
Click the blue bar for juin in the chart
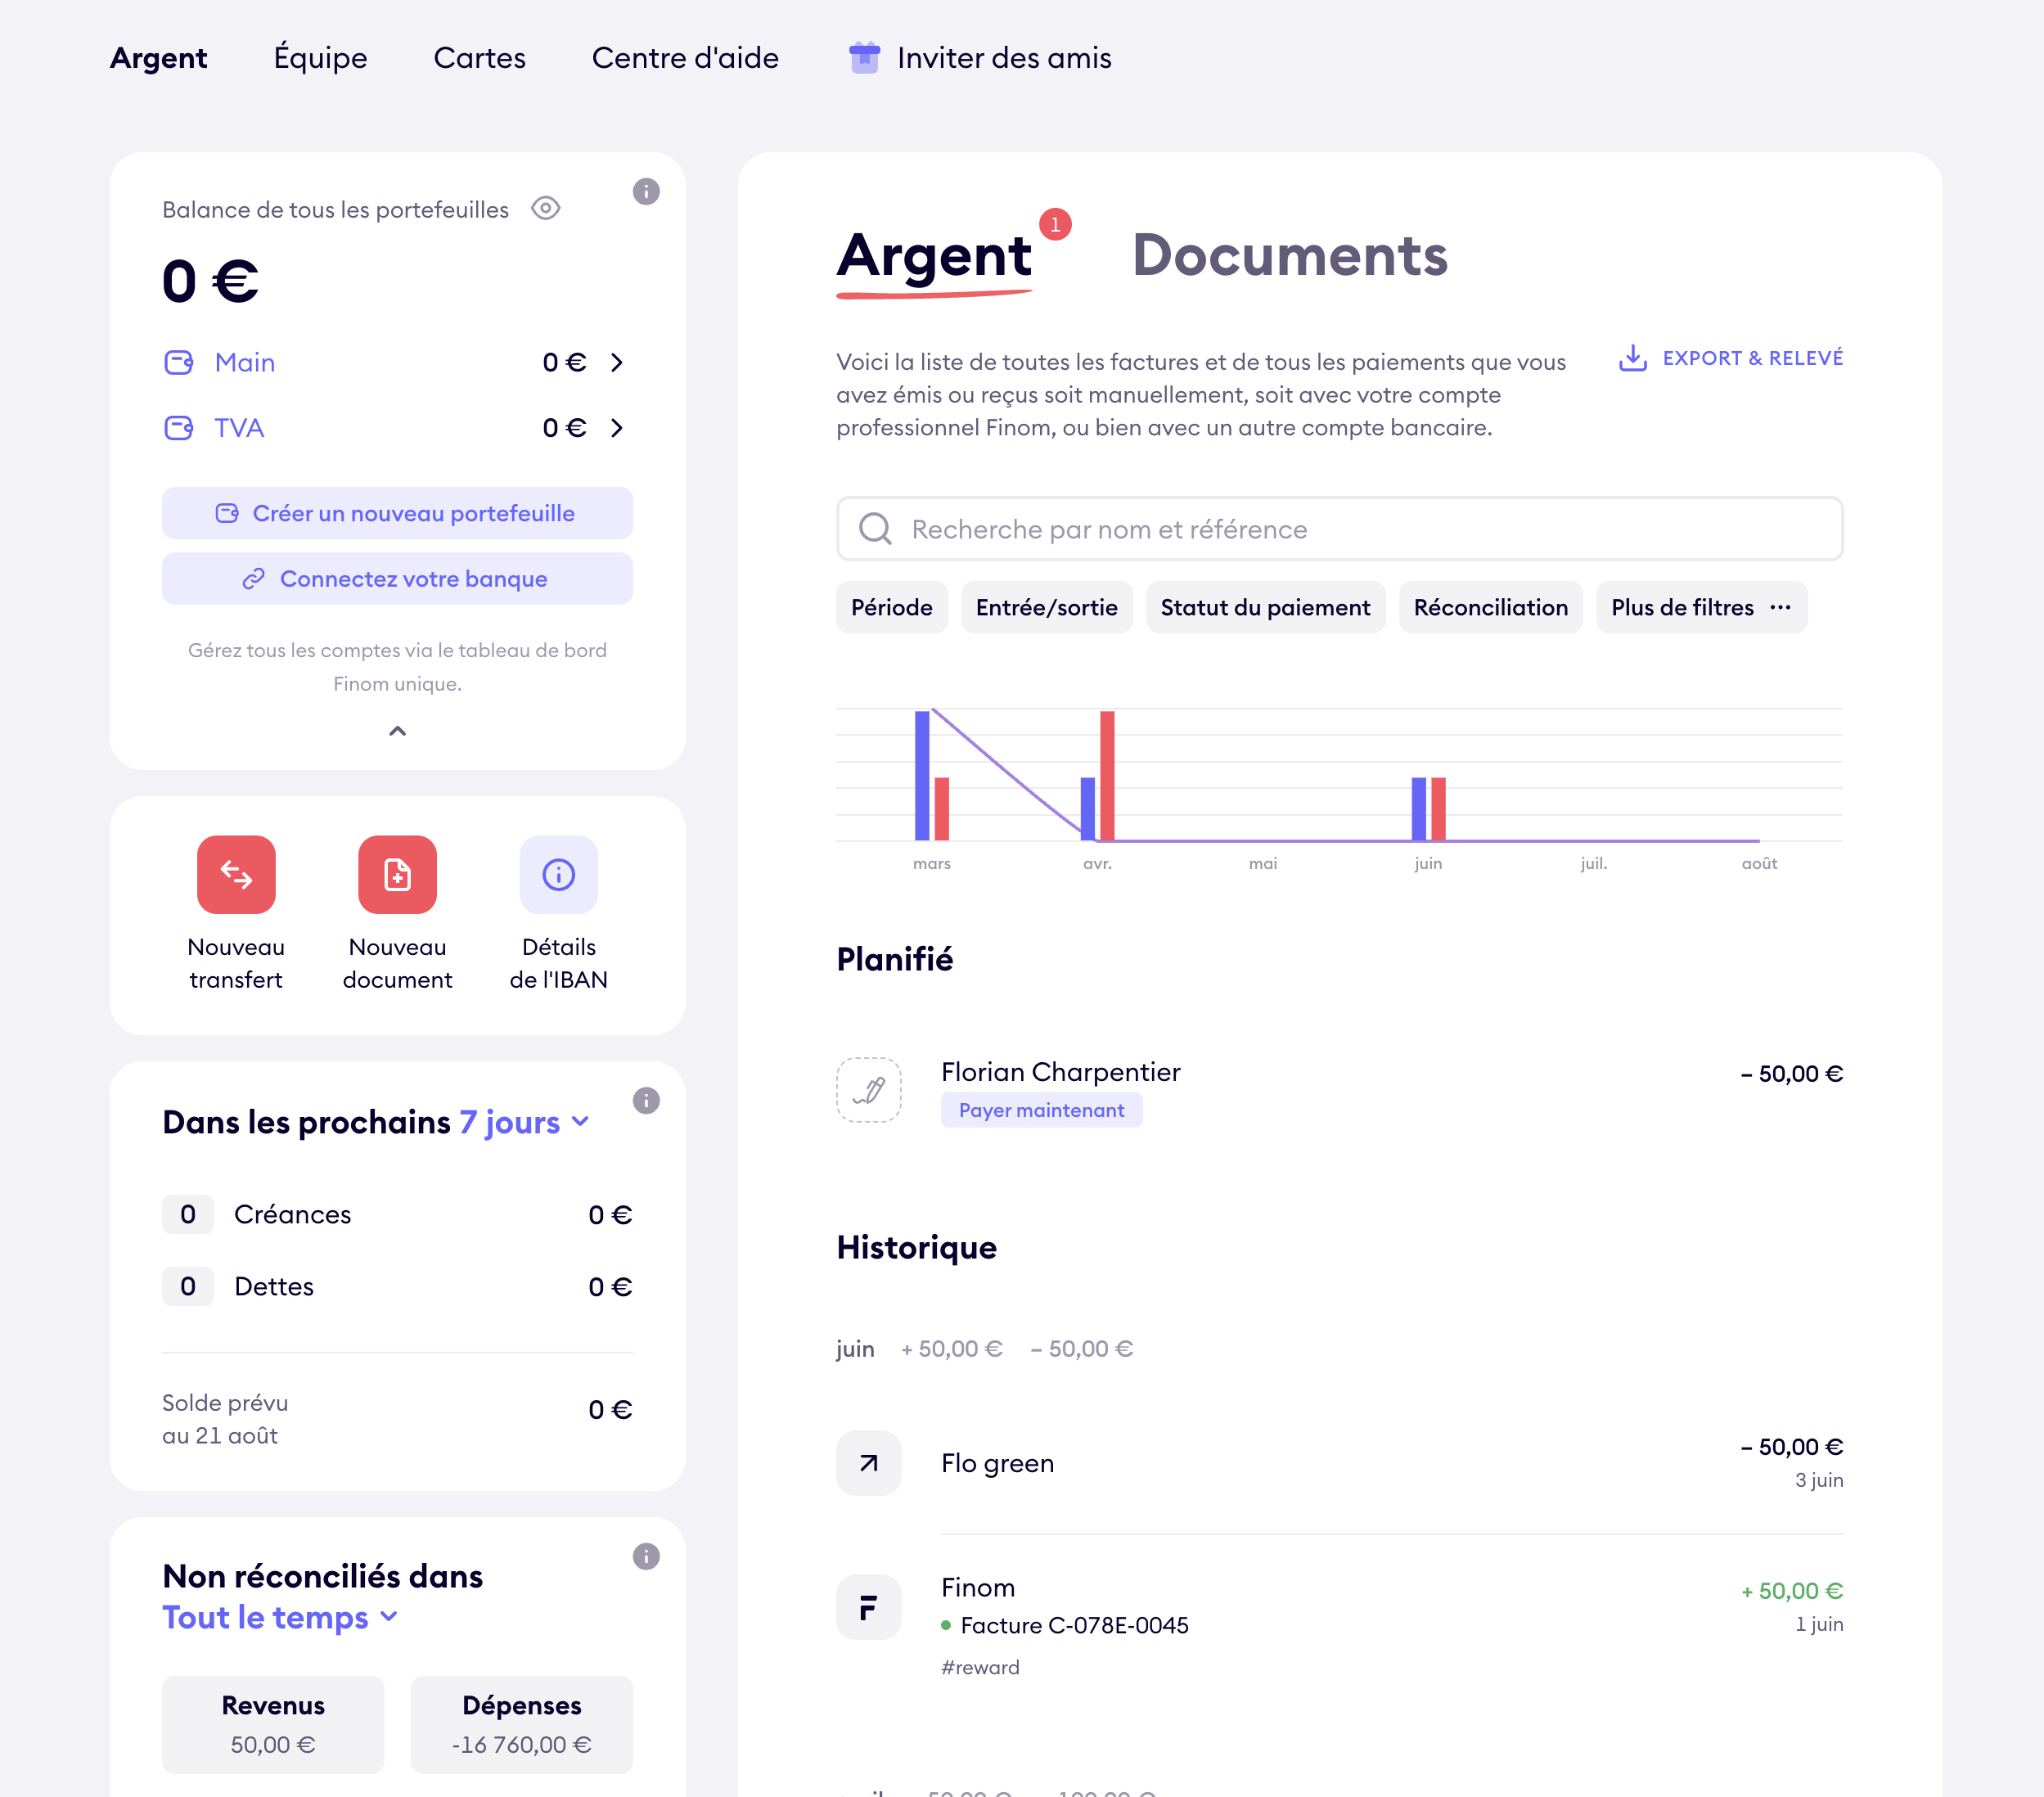click(x=1418, y=809)
